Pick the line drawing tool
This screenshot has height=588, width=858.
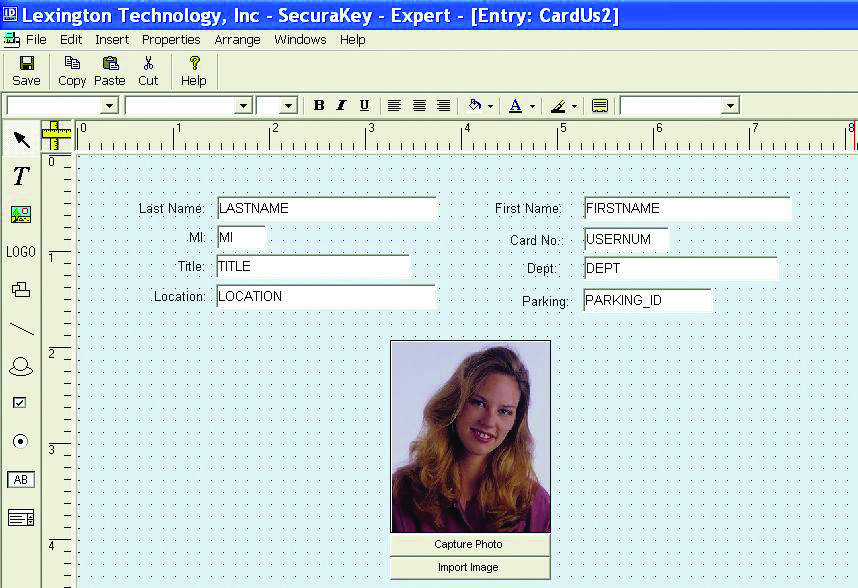[21, 328]
